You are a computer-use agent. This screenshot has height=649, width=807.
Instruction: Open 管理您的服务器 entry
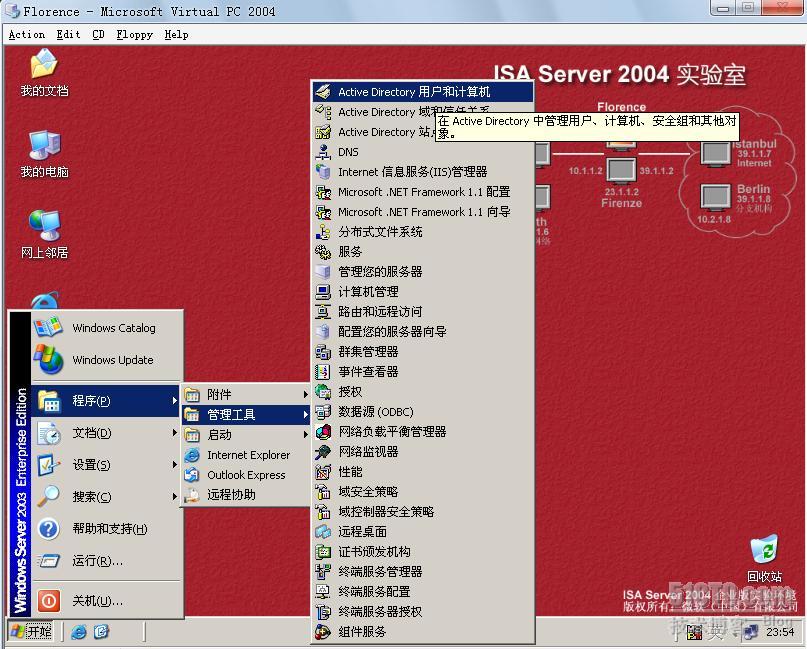point(423,272)
